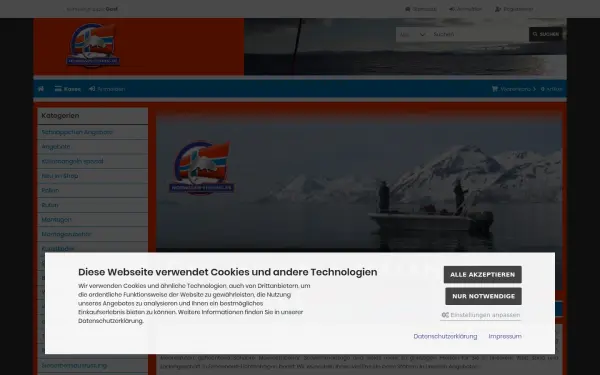The image size is (600, 375).
Task: Click the home icon in blue navigation bar
Action: click(x=41, y=89)
